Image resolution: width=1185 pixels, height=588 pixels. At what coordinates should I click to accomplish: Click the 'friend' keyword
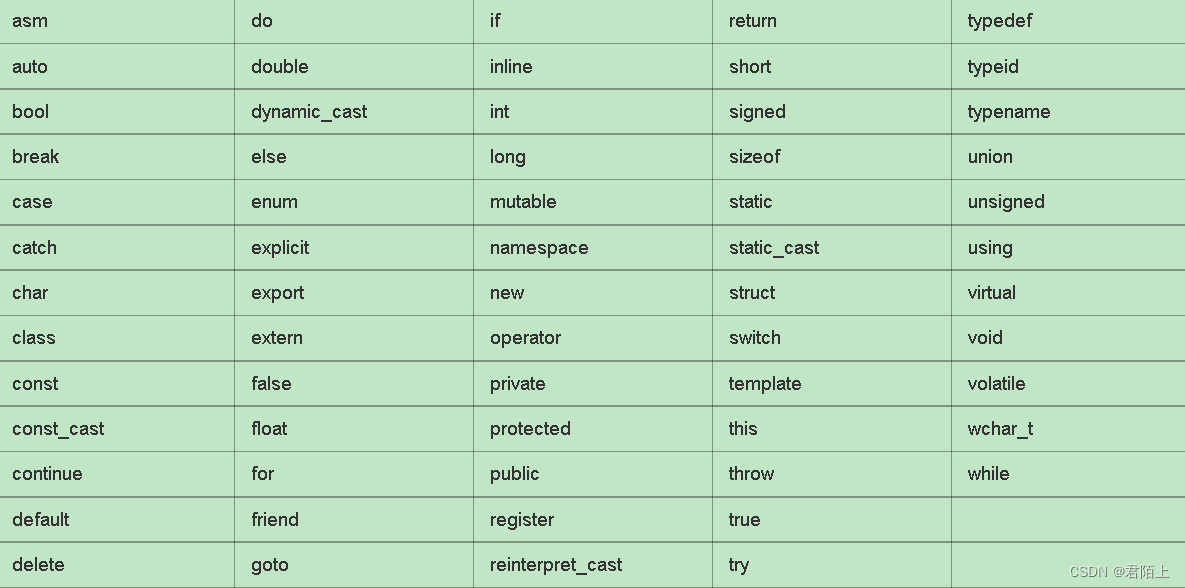[x=275, y=519]
